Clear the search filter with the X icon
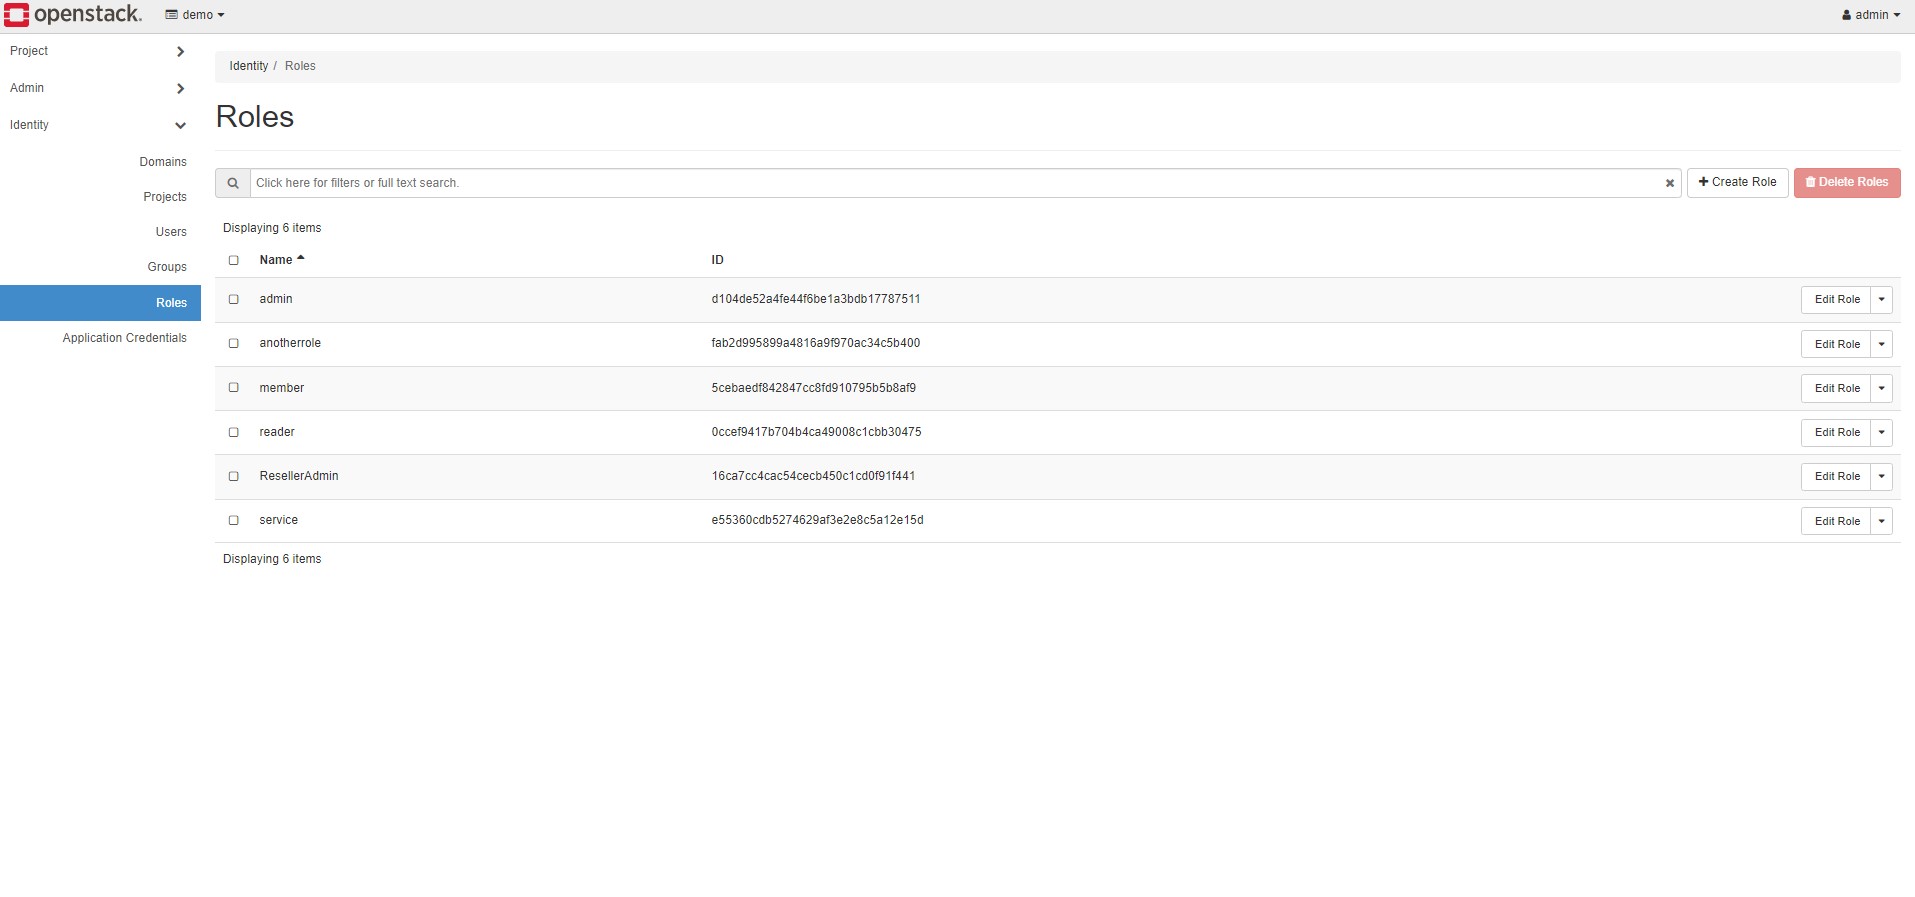This screenshot has height=897, width=1915. point(1669,183)
